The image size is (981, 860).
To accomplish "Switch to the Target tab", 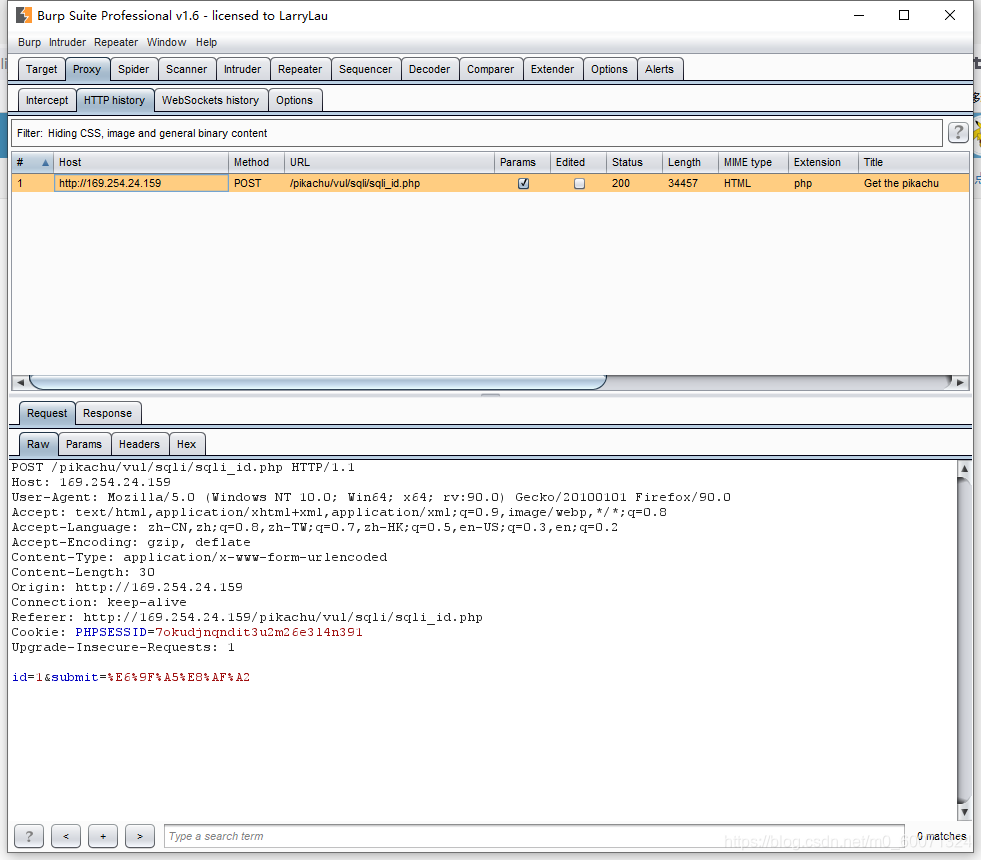I will [x=41, y=69].
